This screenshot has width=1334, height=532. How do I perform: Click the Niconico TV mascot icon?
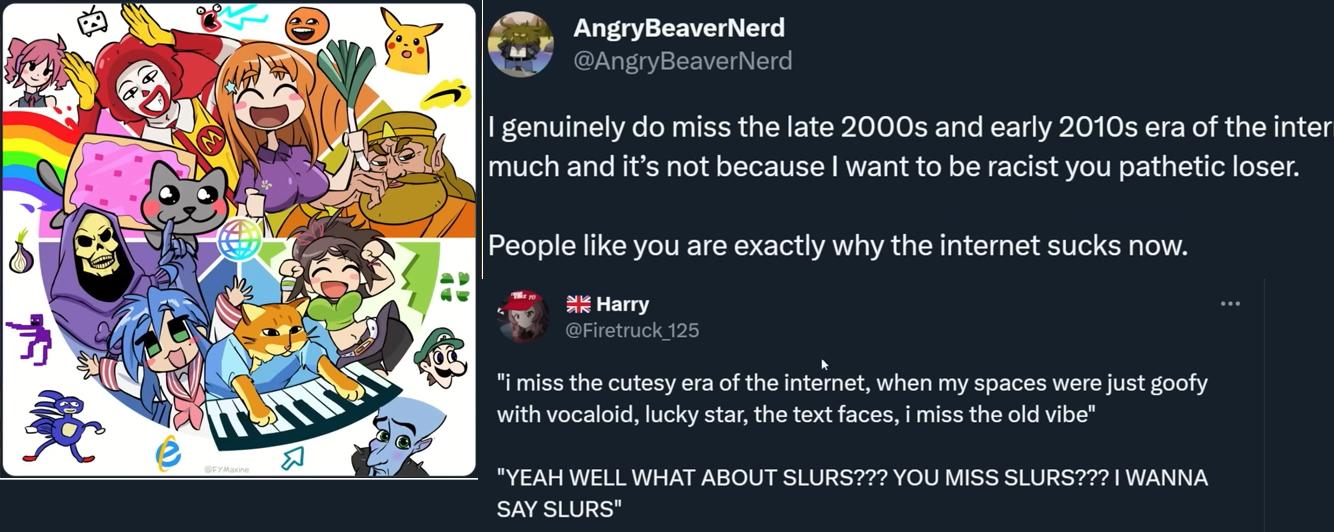point(92,20)
